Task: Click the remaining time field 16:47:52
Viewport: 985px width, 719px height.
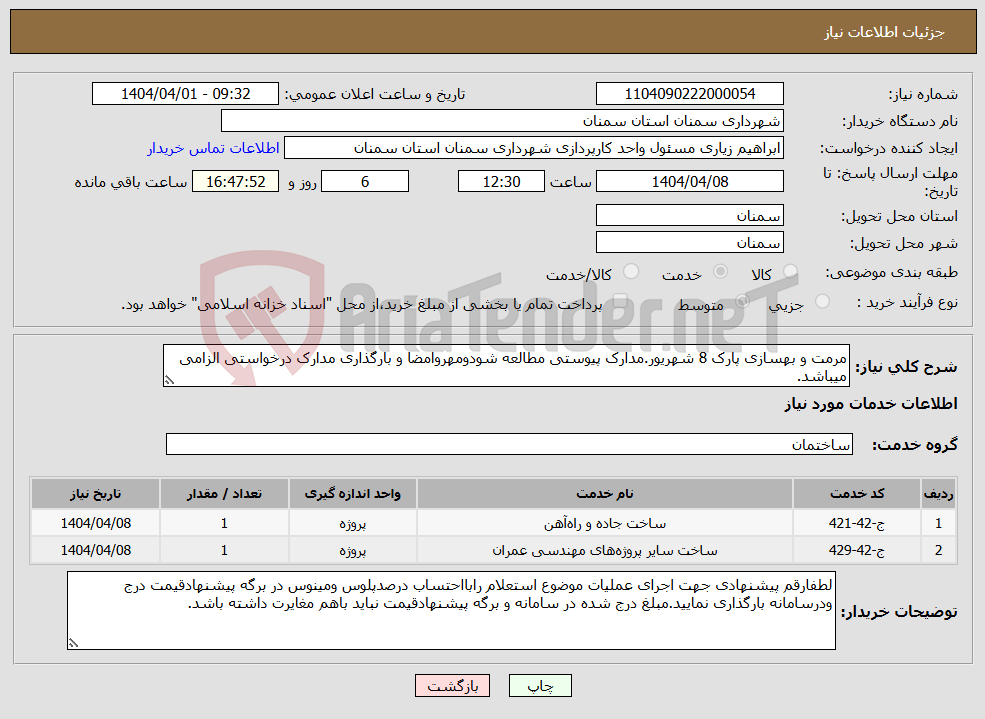Action: pos(236,181)
